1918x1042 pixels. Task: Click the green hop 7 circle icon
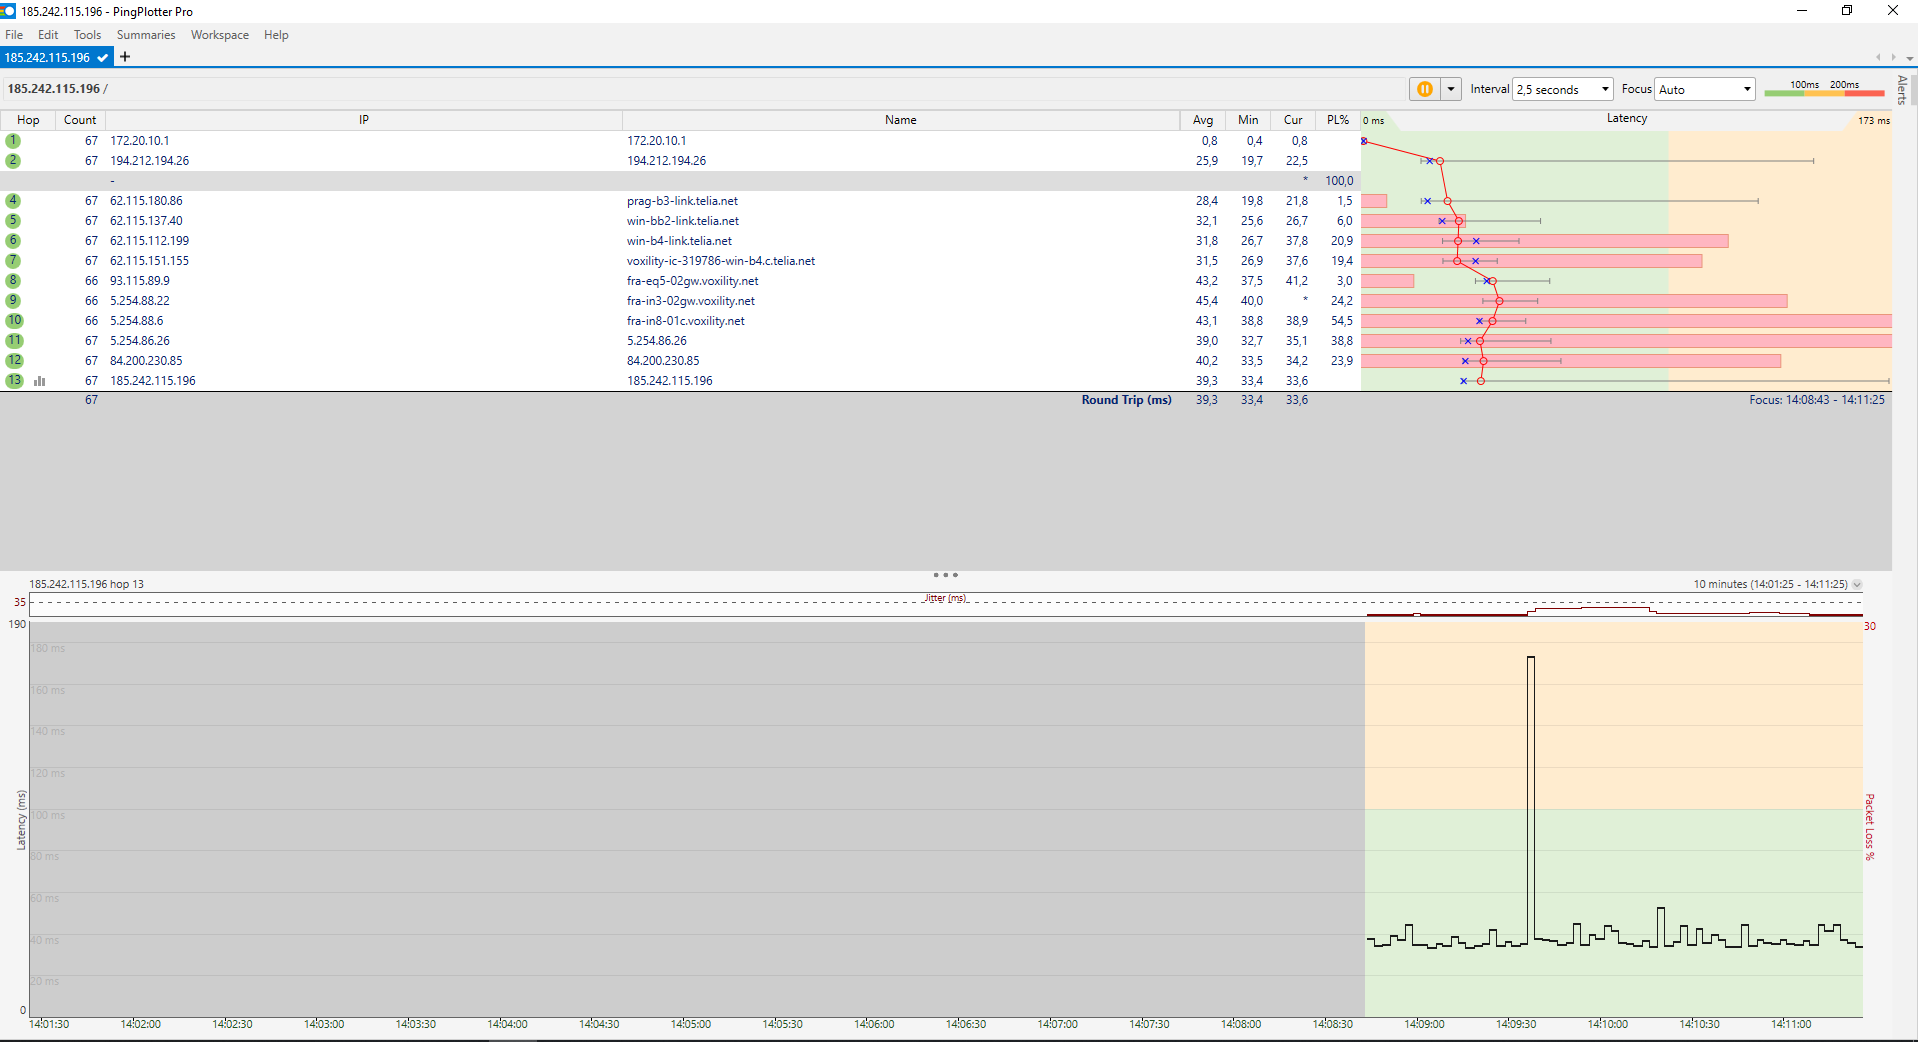pyautogui.click(x=13, y=261)
